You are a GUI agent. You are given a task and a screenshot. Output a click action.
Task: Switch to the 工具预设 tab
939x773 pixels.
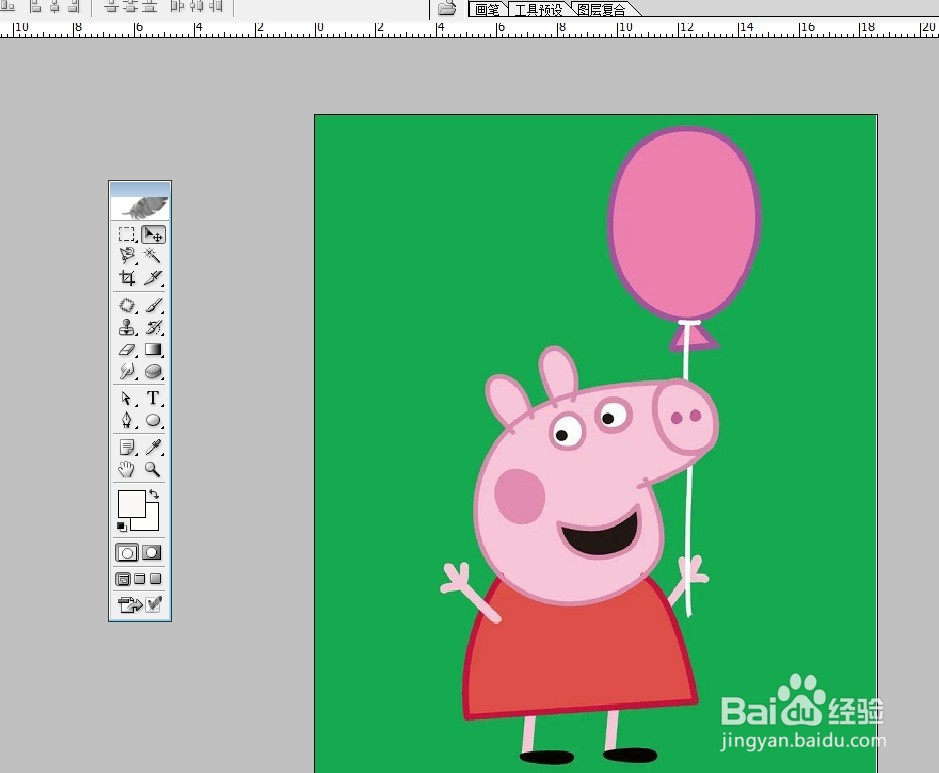[538, 10]
